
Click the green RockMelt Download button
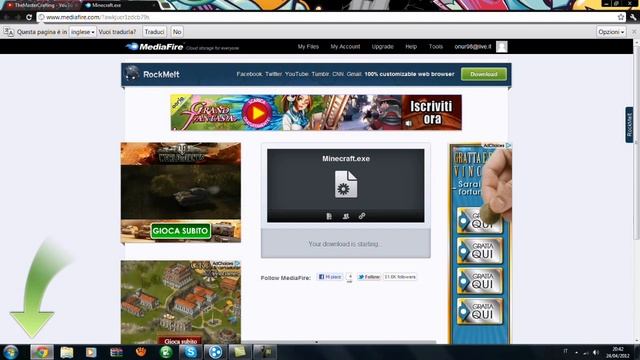click(x=484, y=74)
